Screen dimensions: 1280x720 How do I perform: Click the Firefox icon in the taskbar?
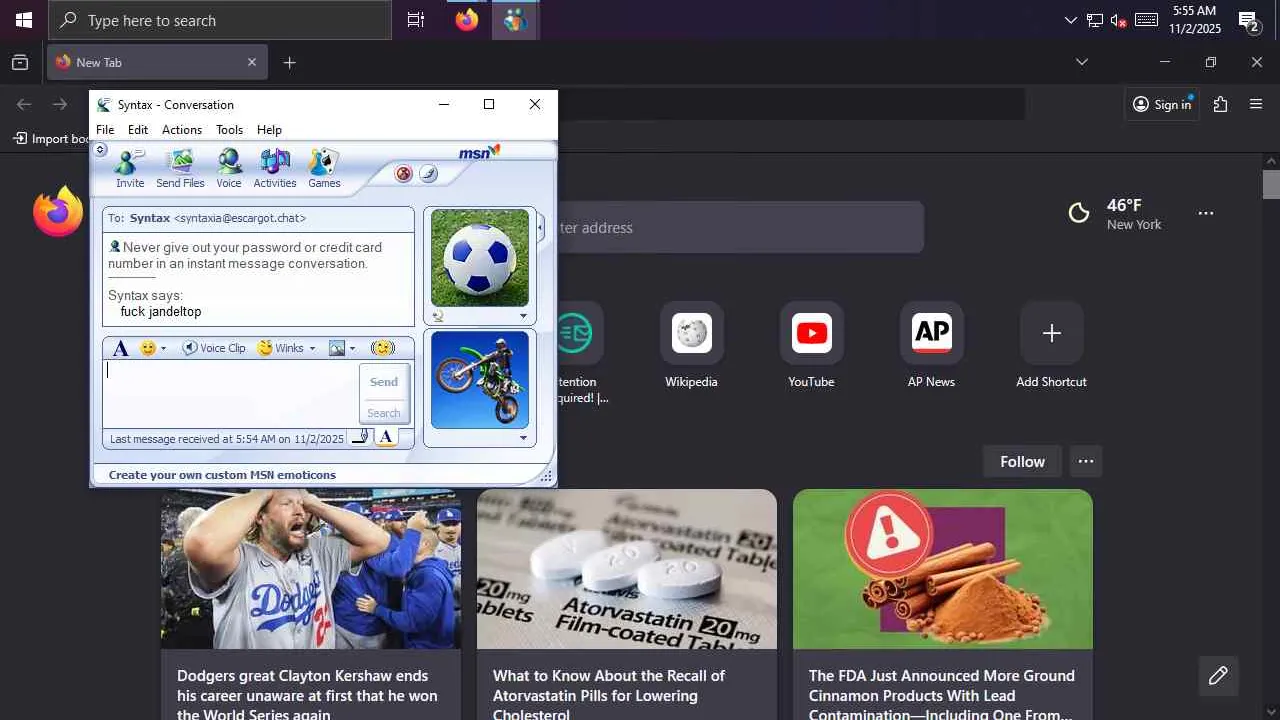pos(467,20)
